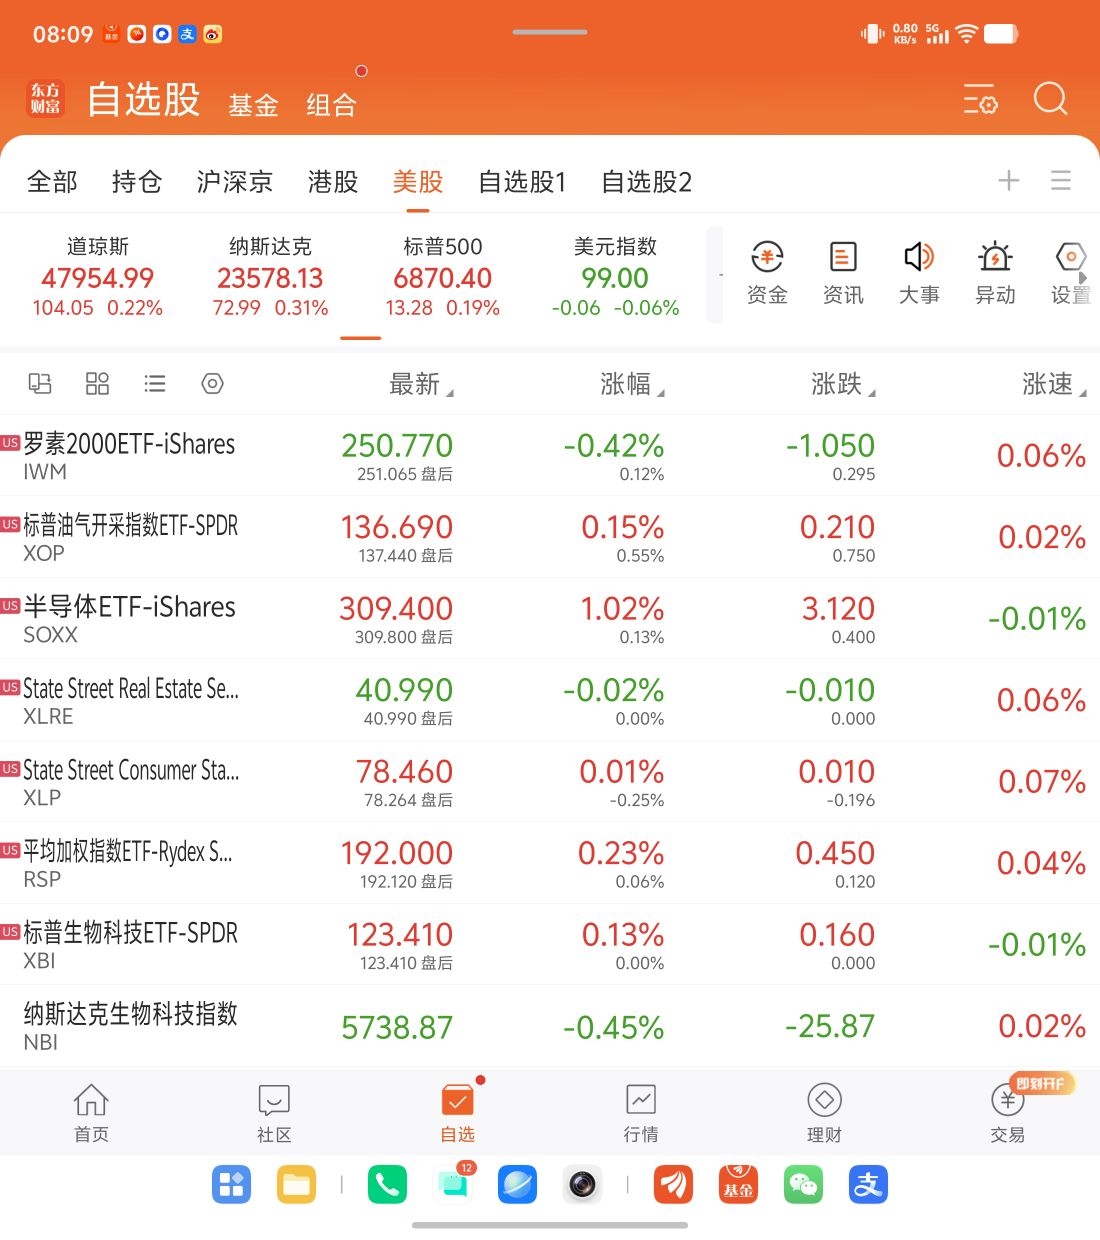
Task: Open 天天基金 app in dock
Action: click(738, 1185)
